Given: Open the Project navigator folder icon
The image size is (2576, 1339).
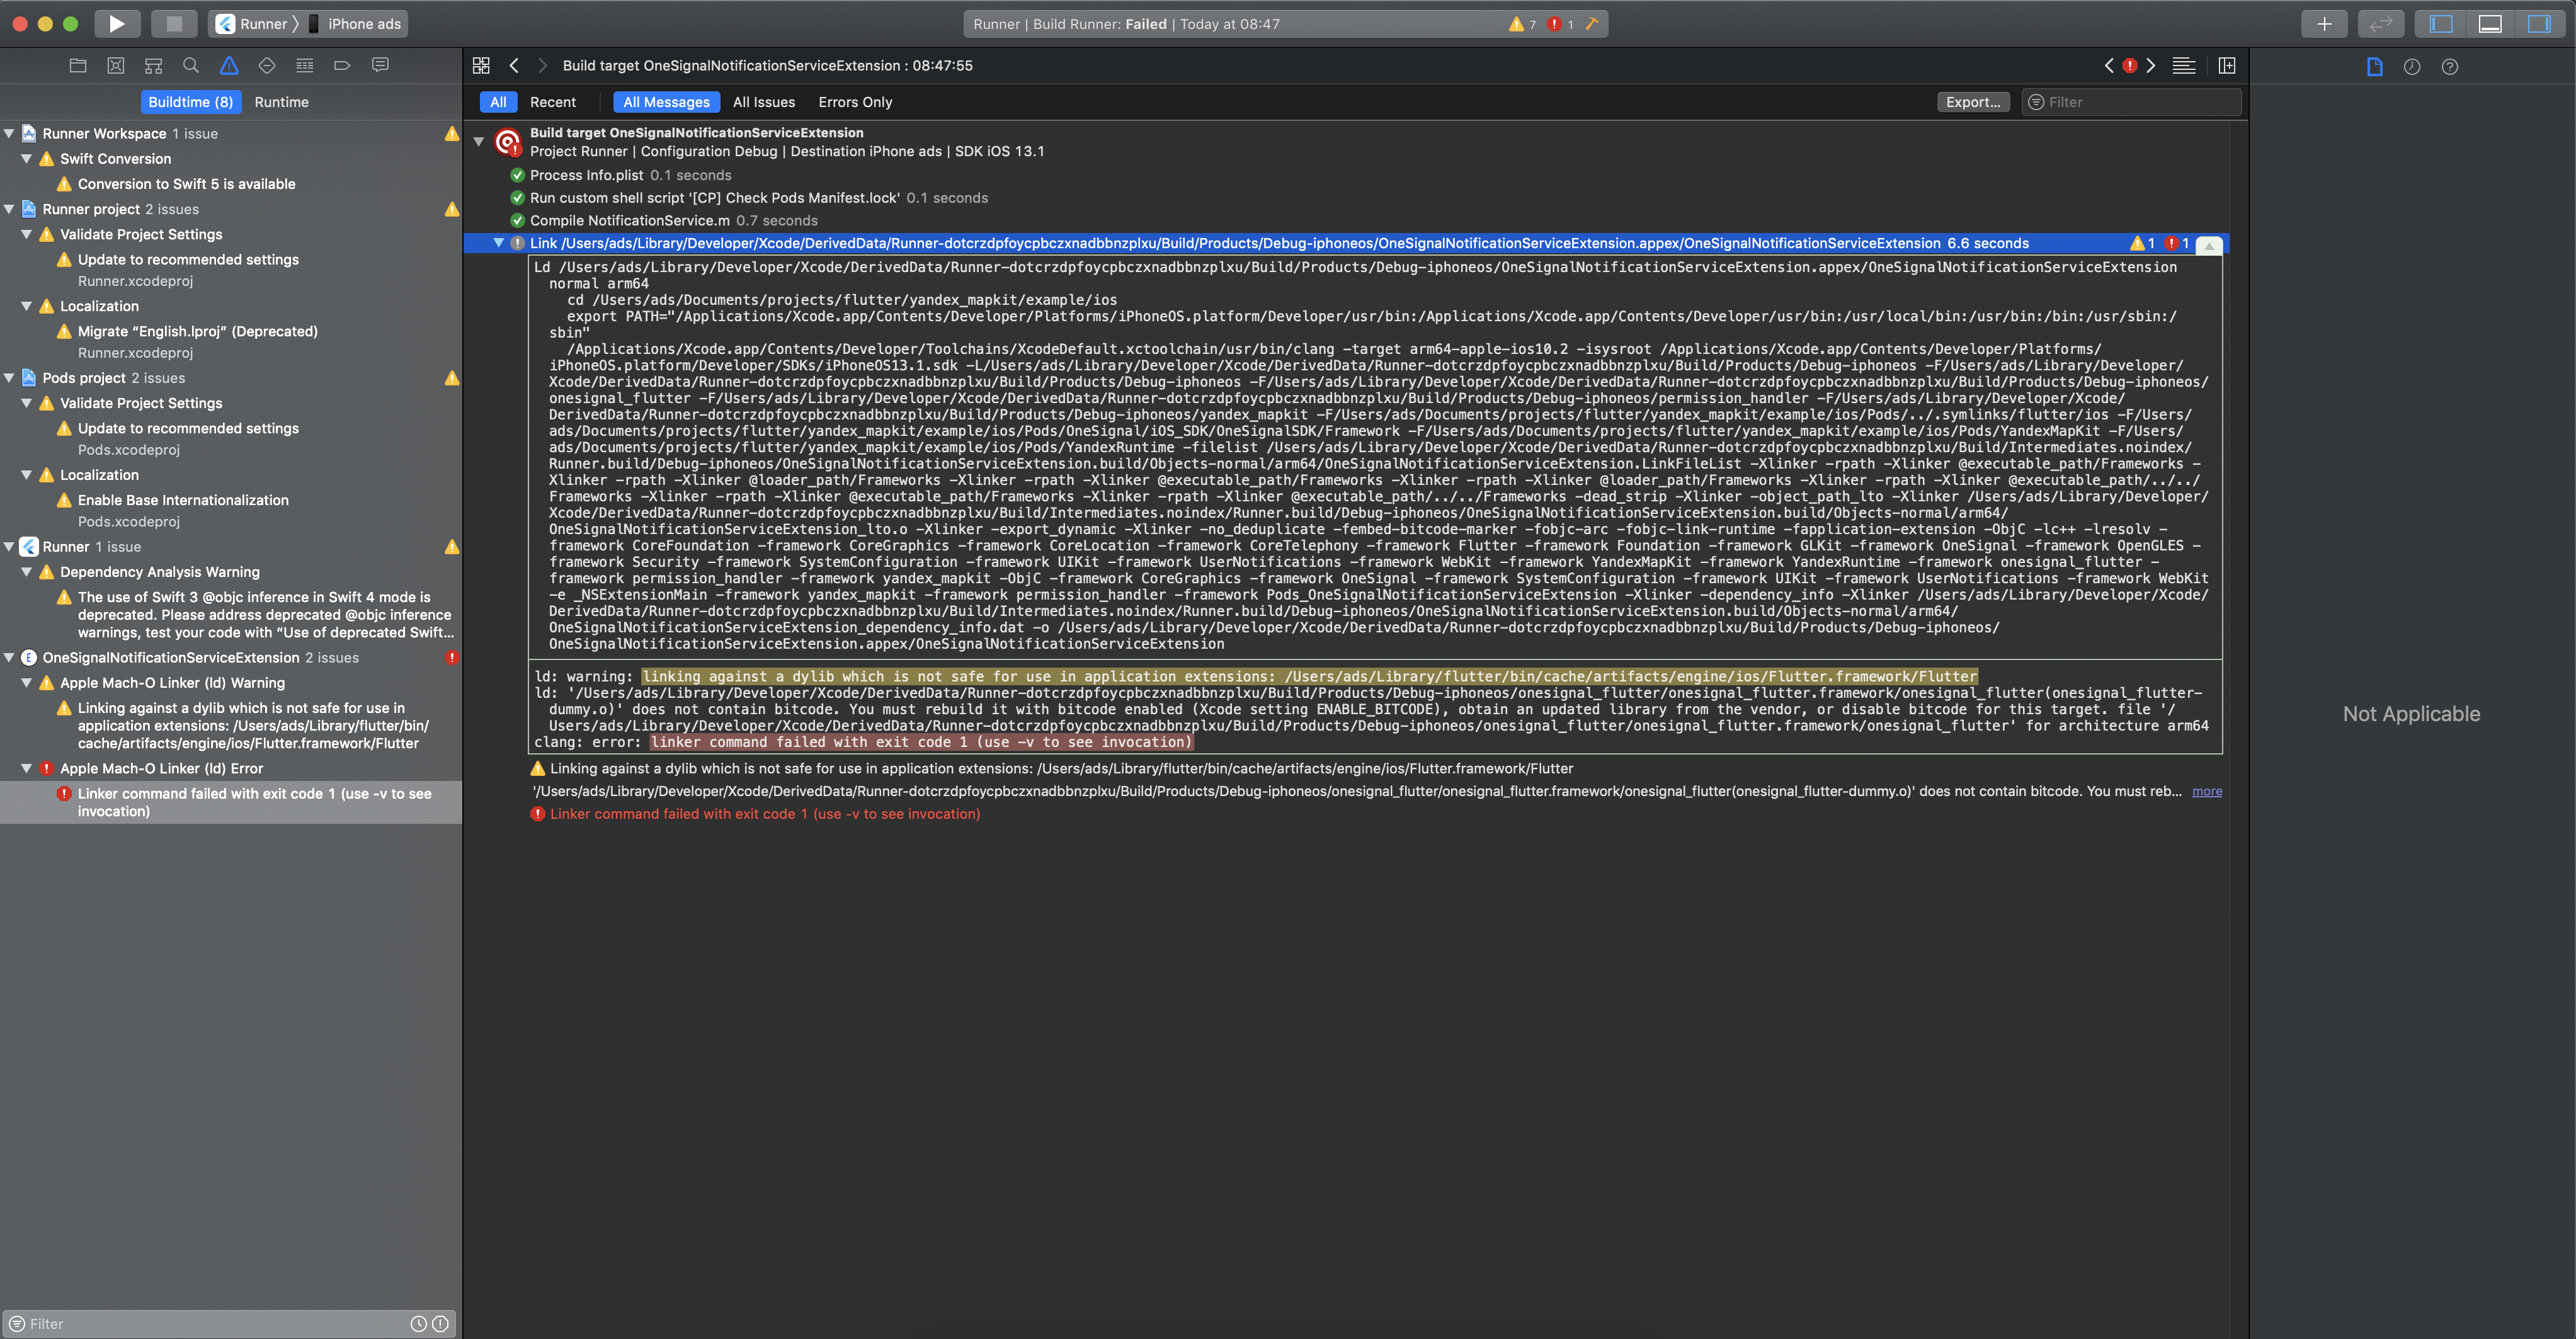Looking at the screenshot, I should 78,66.
